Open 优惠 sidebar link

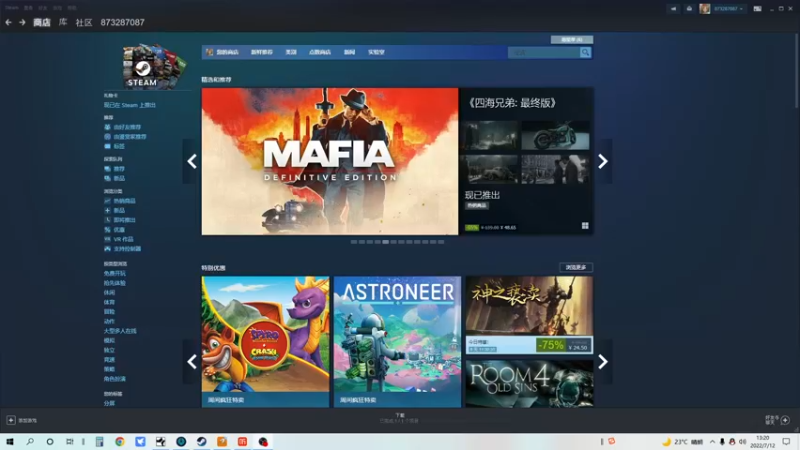(x=119, y=230)
